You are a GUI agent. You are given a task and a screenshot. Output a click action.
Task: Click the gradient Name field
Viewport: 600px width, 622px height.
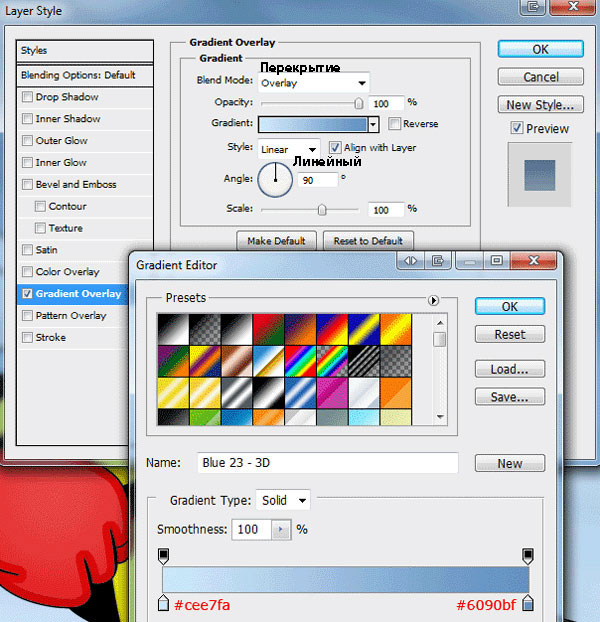click(x=328, y=463)
